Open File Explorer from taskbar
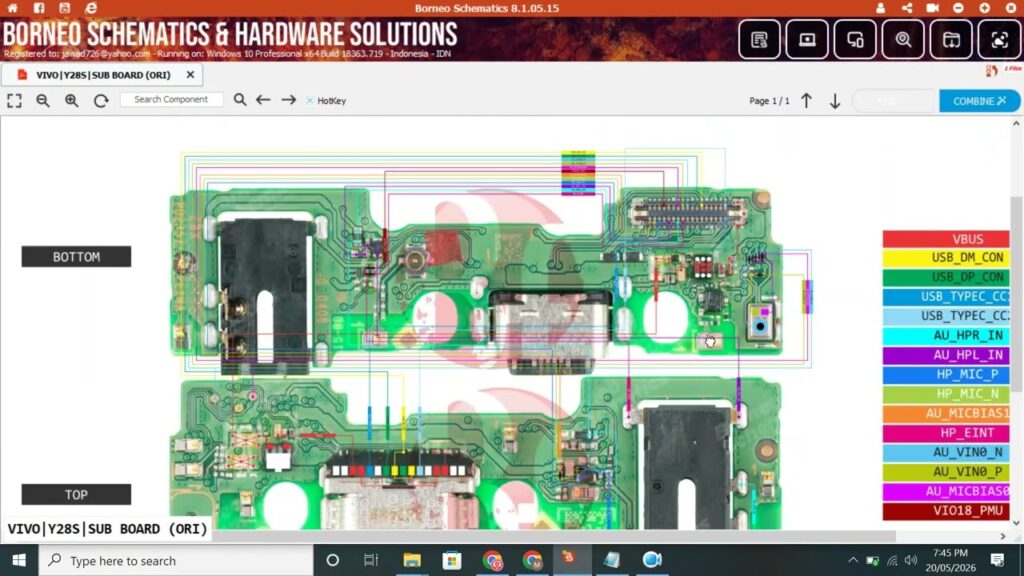The image size is (1024, 576). [411, 560]
